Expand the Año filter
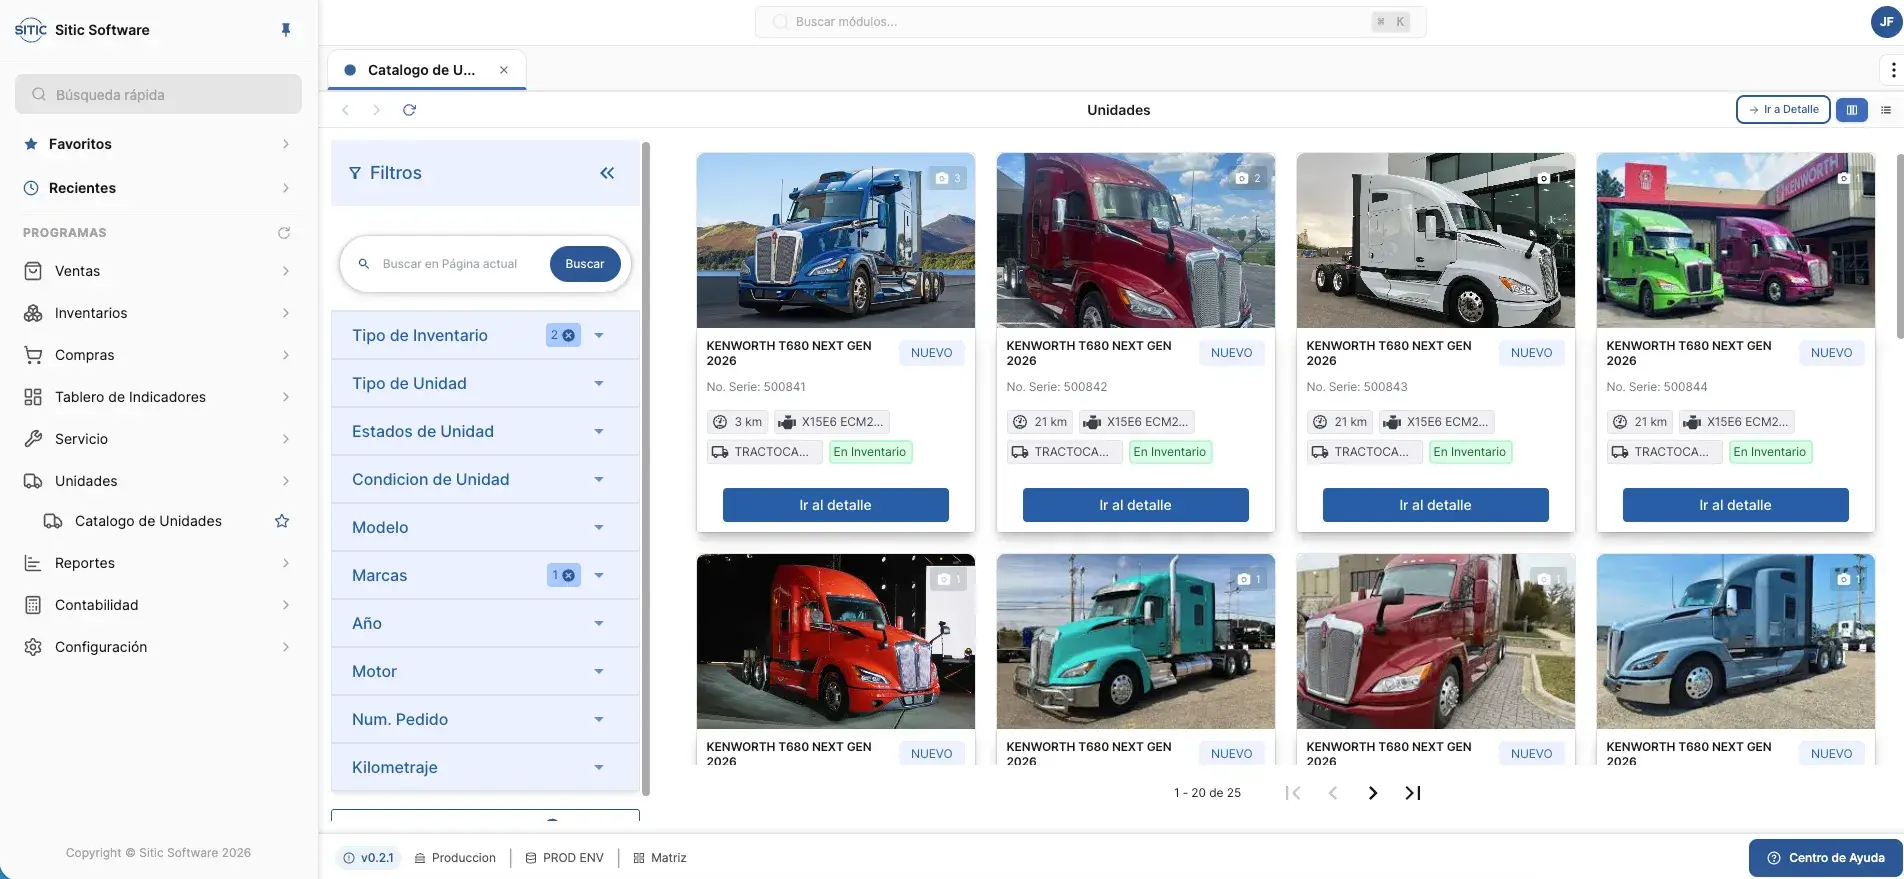1904x879 pixels. [x=485, y=624]
